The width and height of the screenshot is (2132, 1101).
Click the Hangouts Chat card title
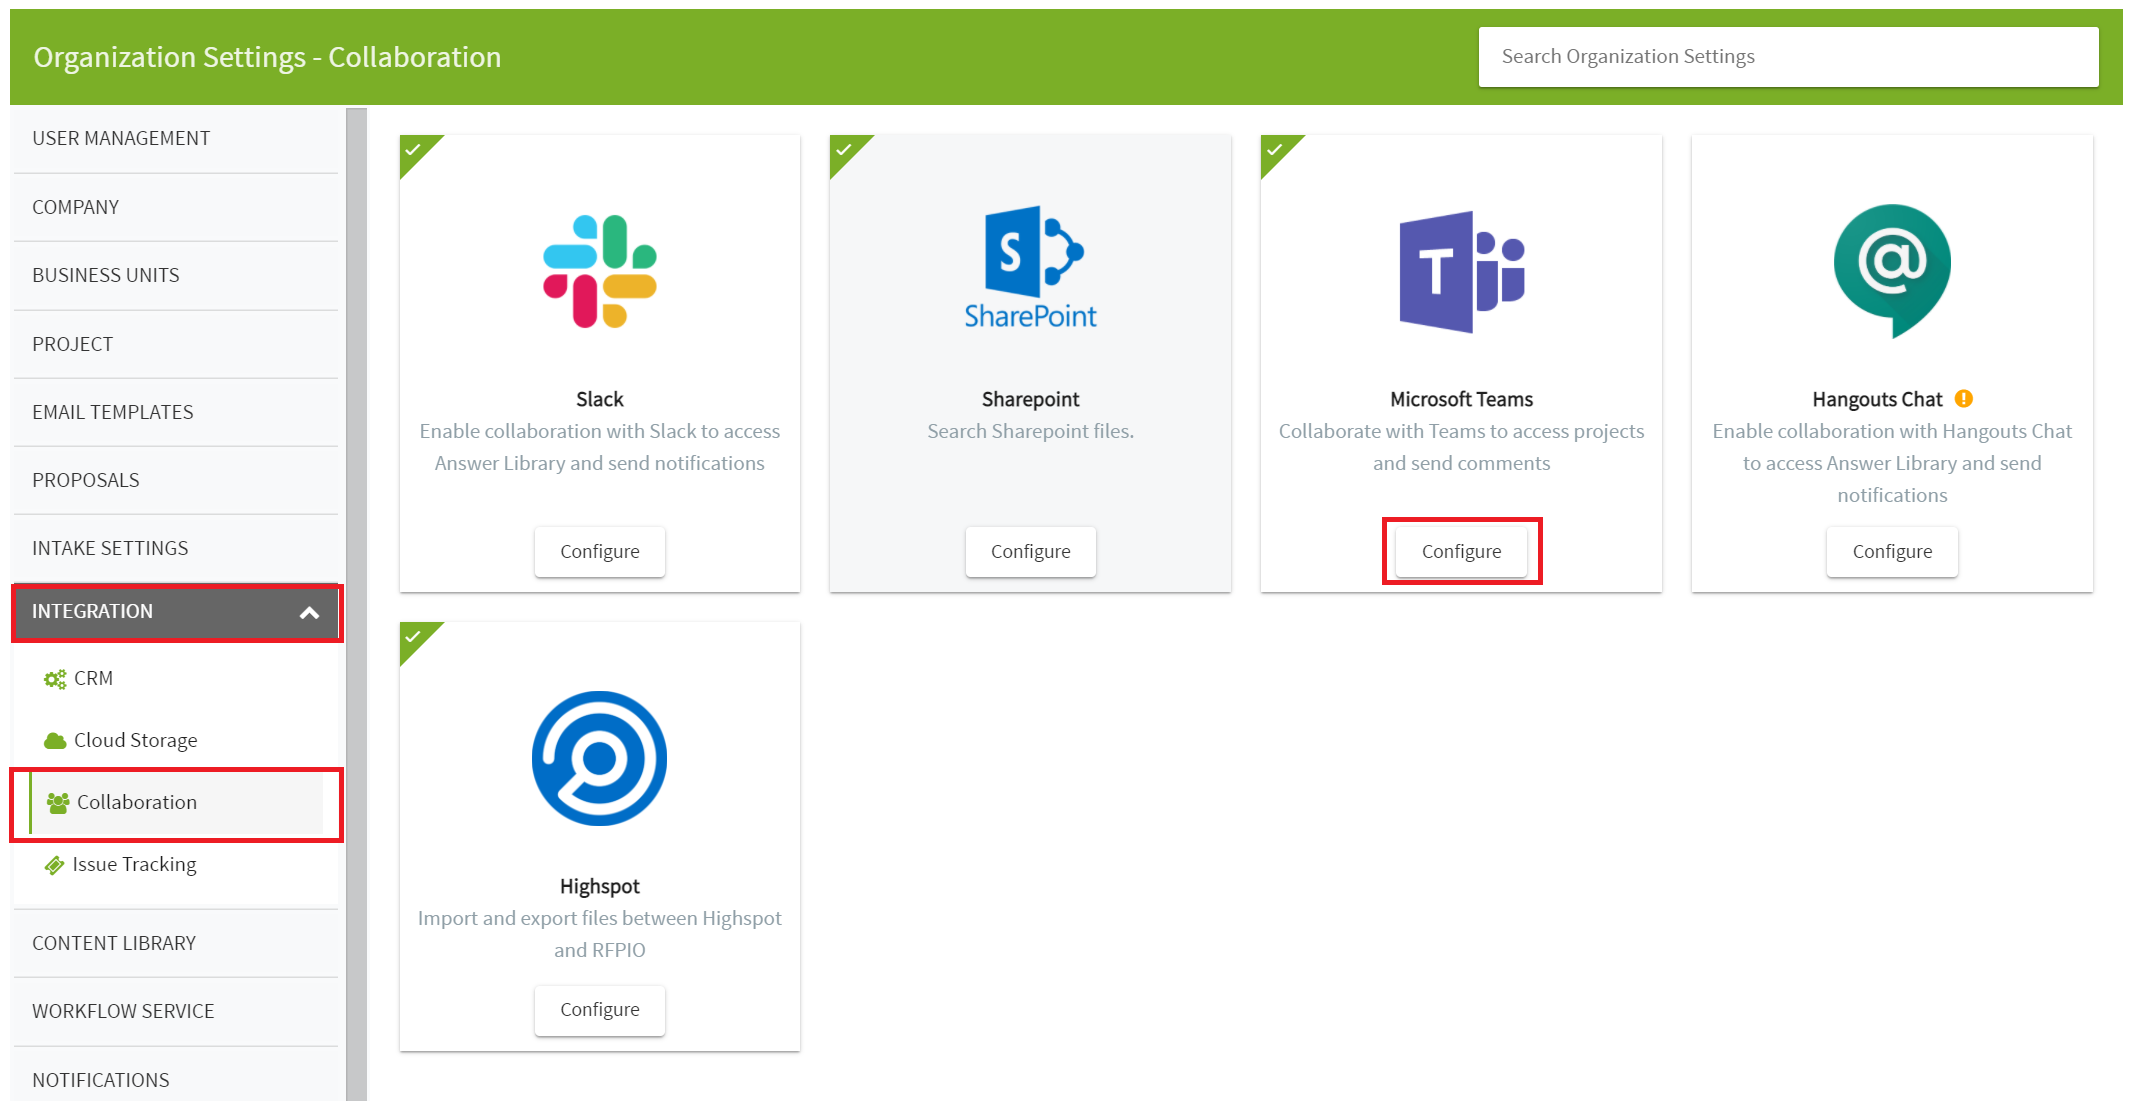pyautogui.click(x=1877, y=399)
